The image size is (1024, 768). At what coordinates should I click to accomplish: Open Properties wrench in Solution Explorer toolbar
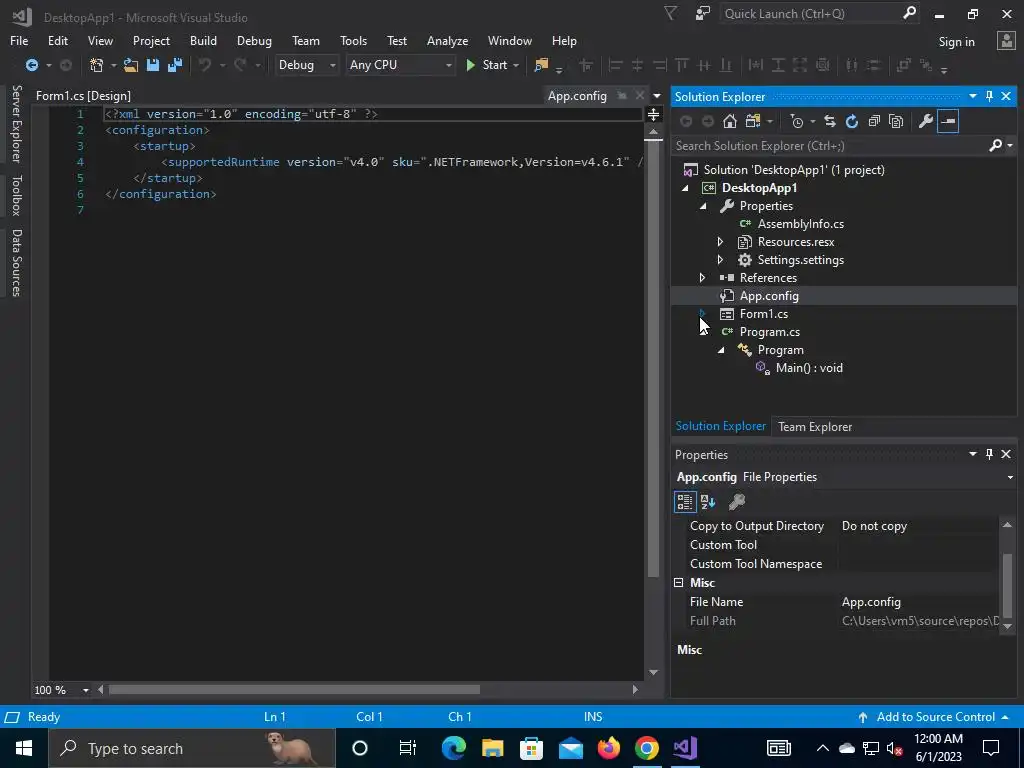pyautogui.click(x=925, y=121)
